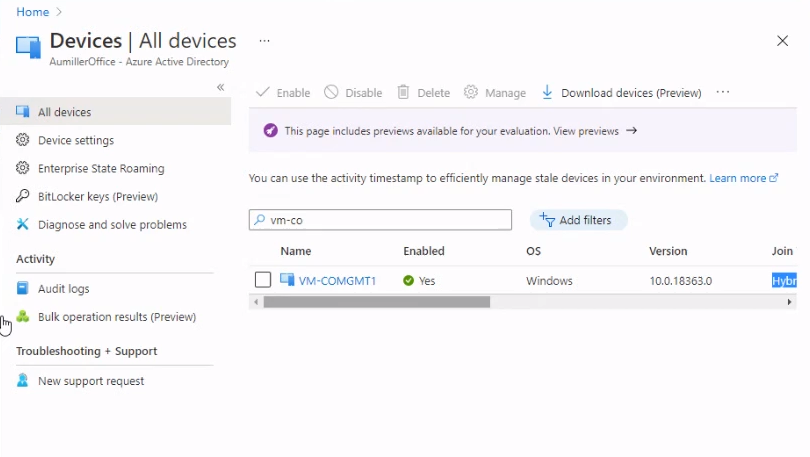Click the Download devices arrow icon
This screenshot has height=457, width=810.
547,92
